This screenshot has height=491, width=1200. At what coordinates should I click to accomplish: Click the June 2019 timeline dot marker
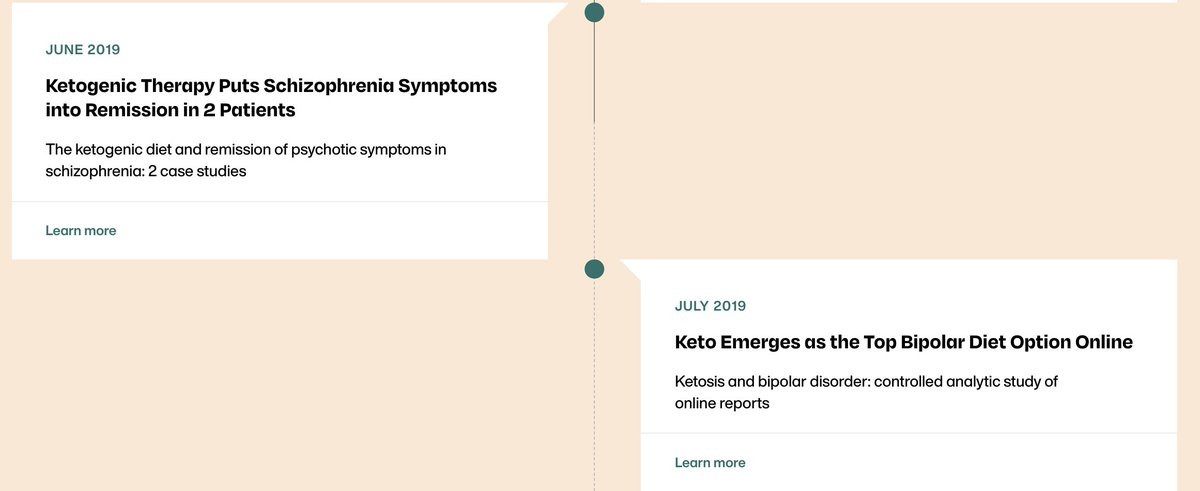click(594, 12)
